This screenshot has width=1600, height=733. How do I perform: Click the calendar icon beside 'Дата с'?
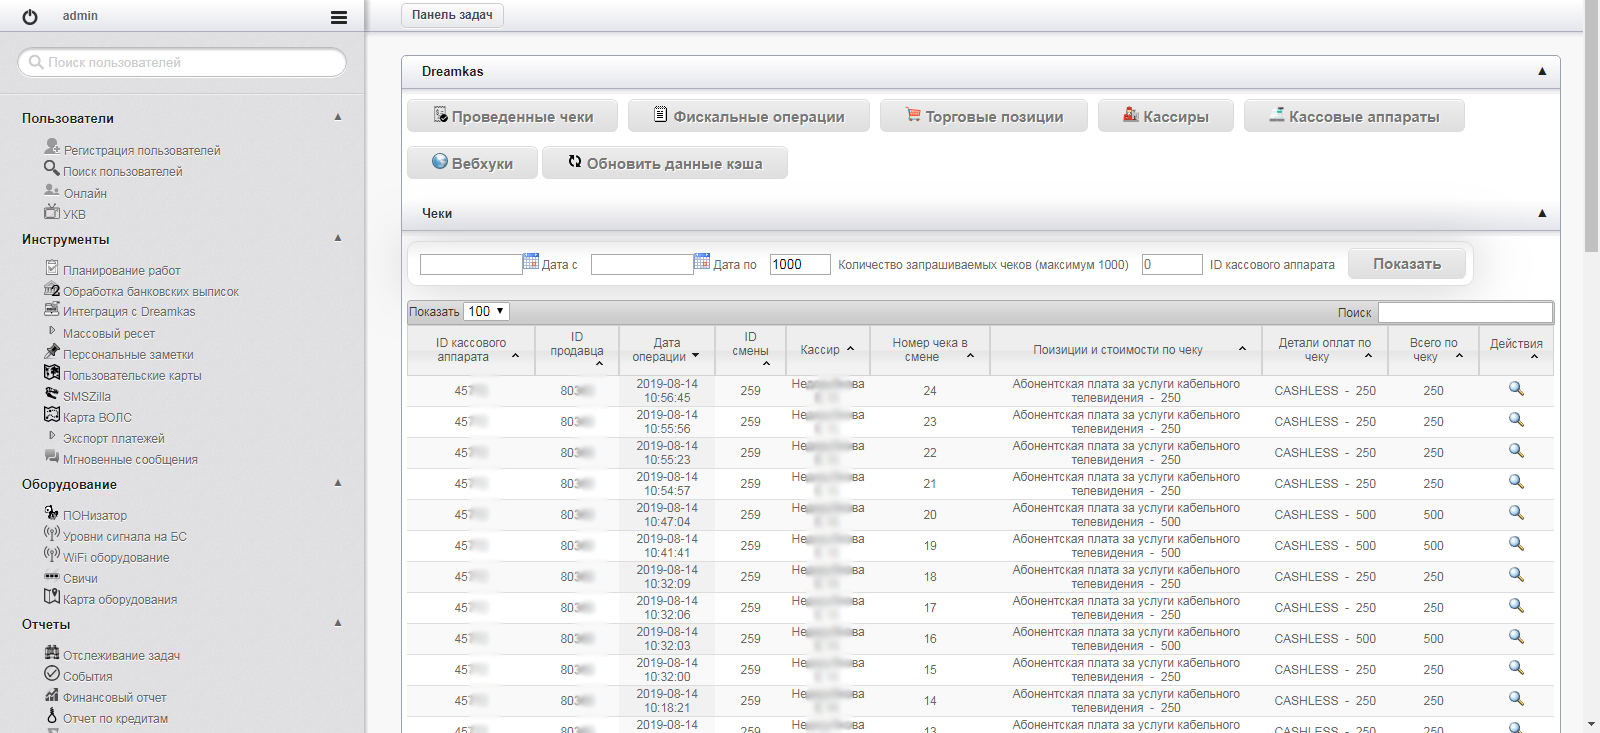tap(531, 262)
